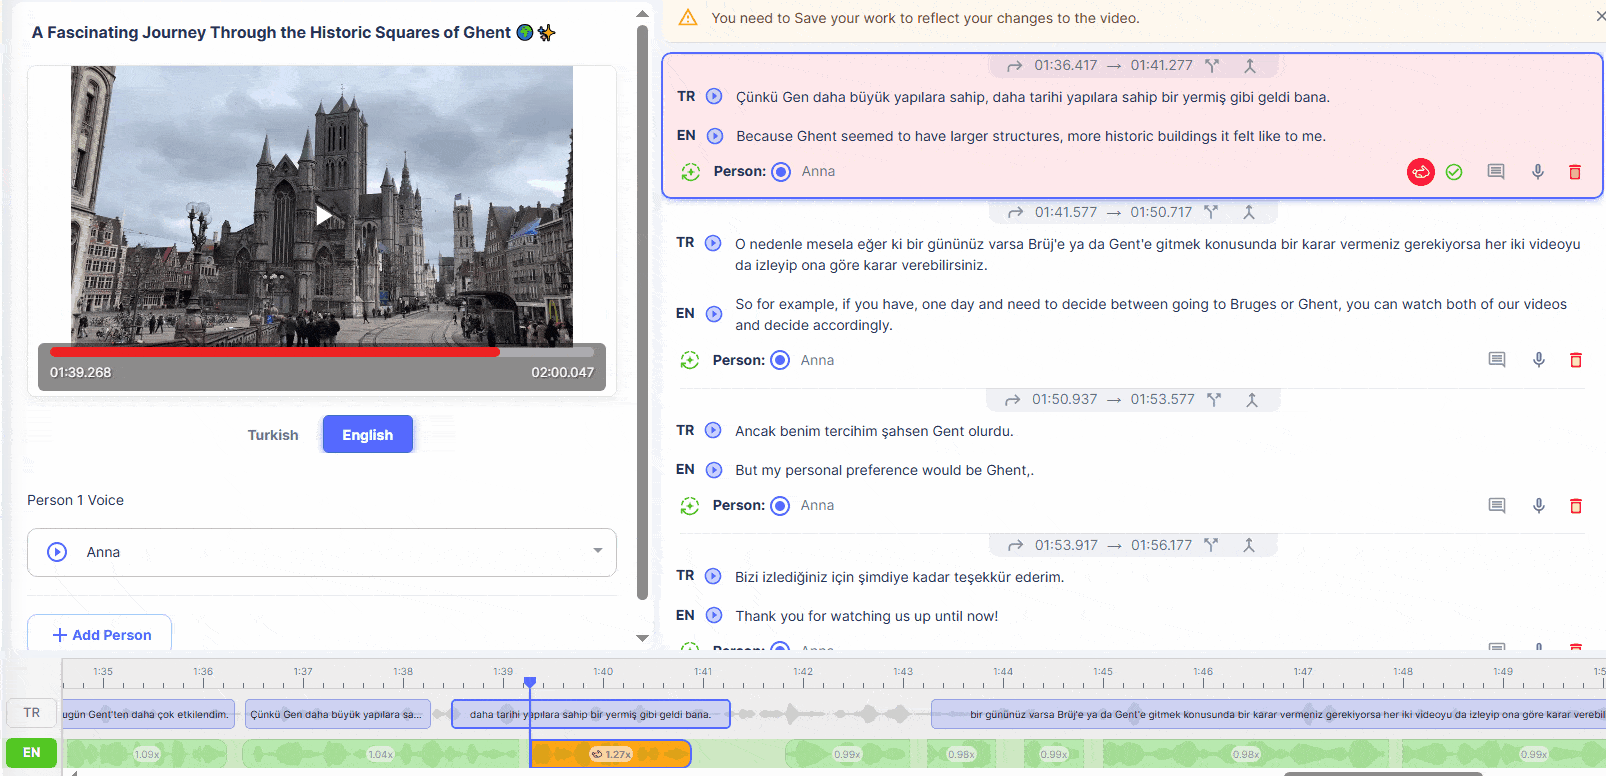Image resolution: width=1606 pixels, height=776 pixels.
Task: Approve the highlighted segment with green checkmark
Action: pyautogui.click(x=1454, y=172)
